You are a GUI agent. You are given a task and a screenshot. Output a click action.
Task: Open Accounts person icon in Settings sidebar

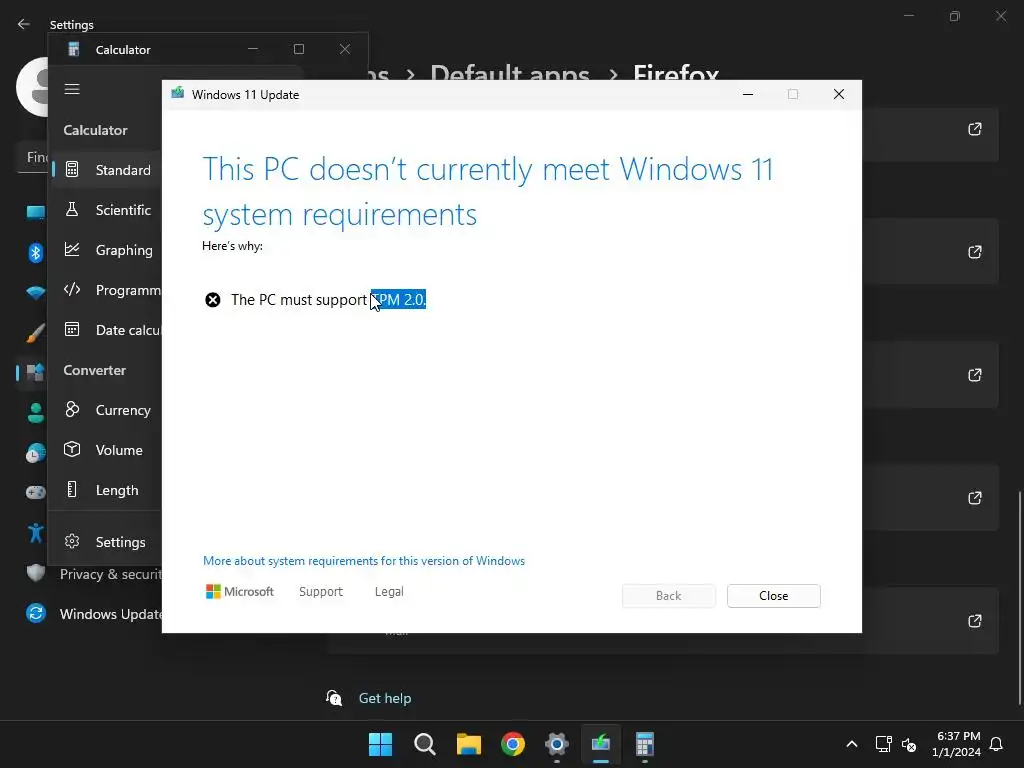pos(36,413)
